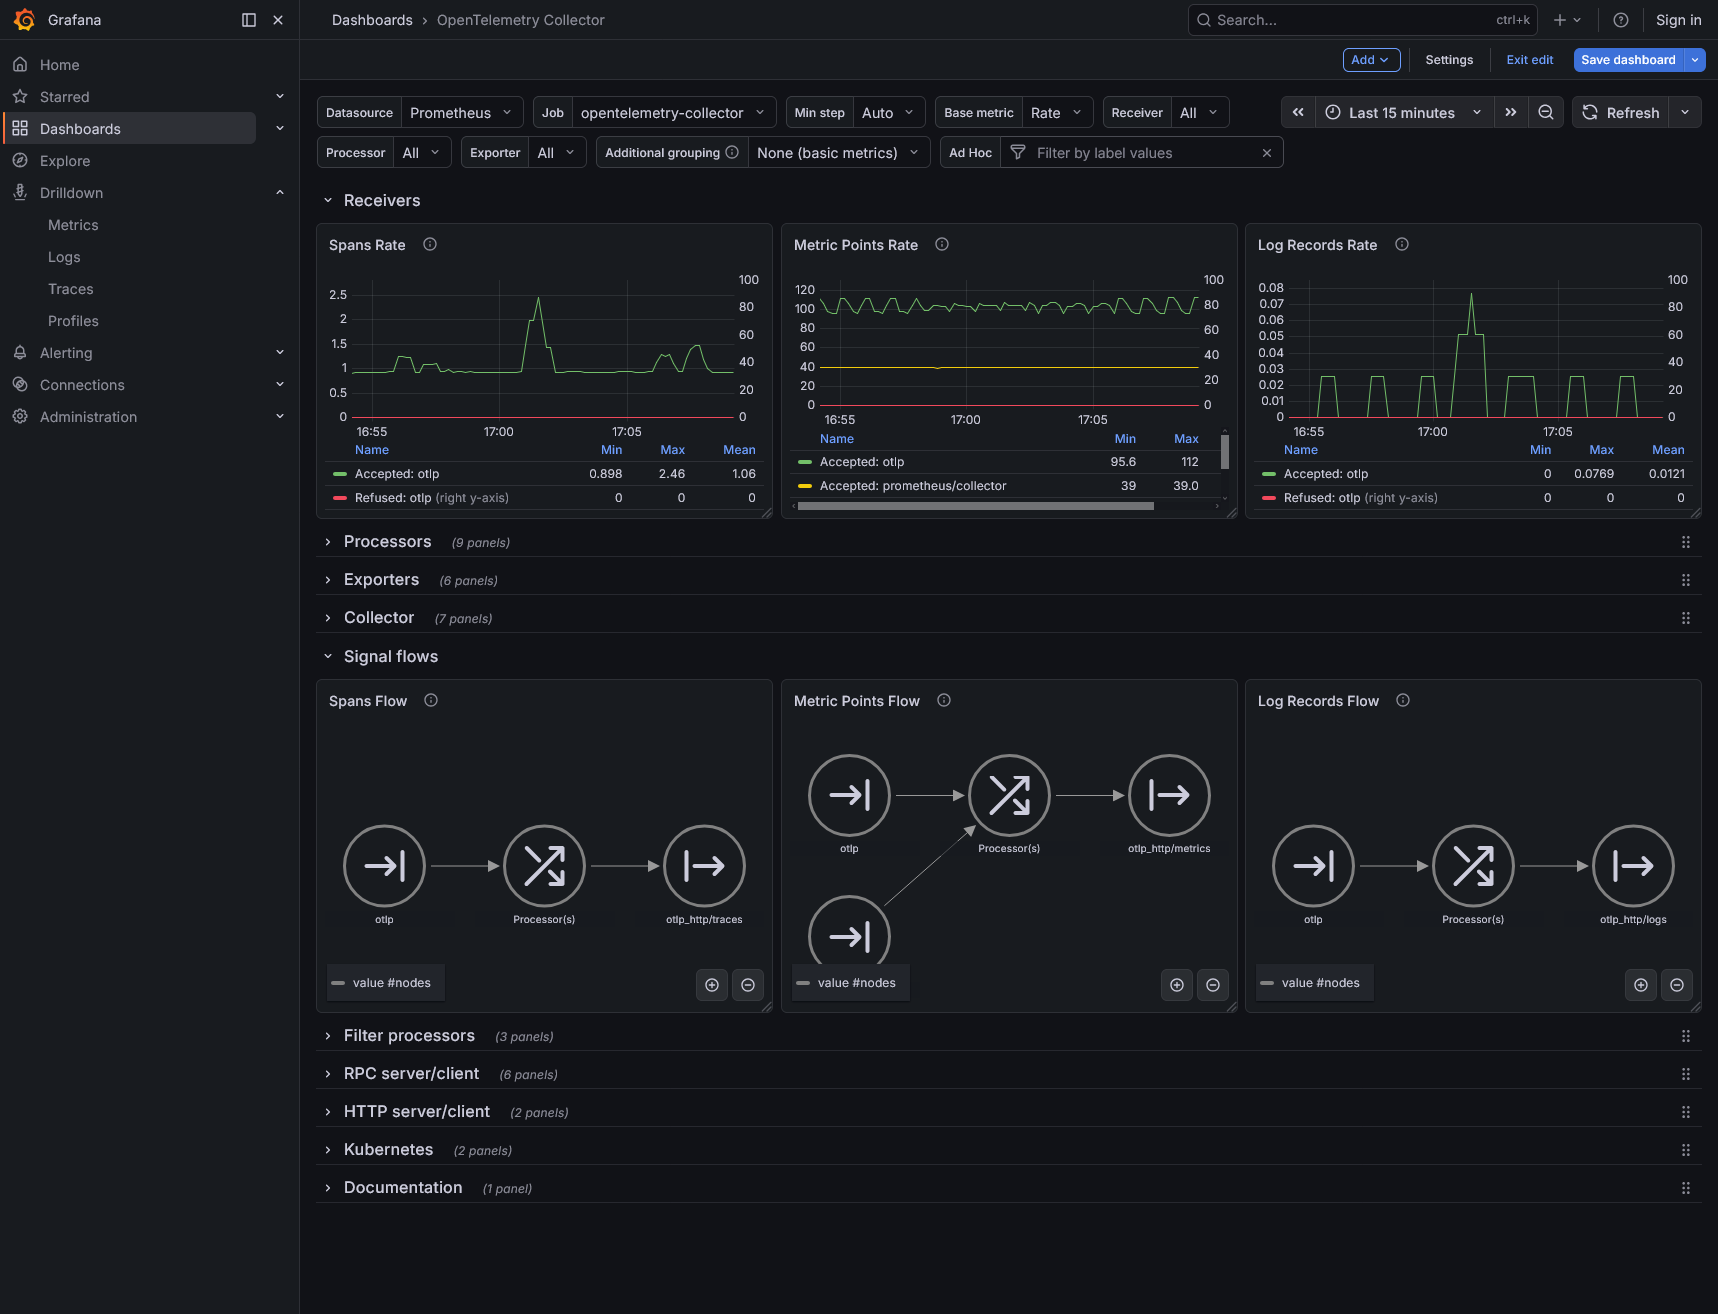Toggle value #nodes legend in Metric Points Flow
This screenshot has height=1314, width=1718.
point(856,983)
